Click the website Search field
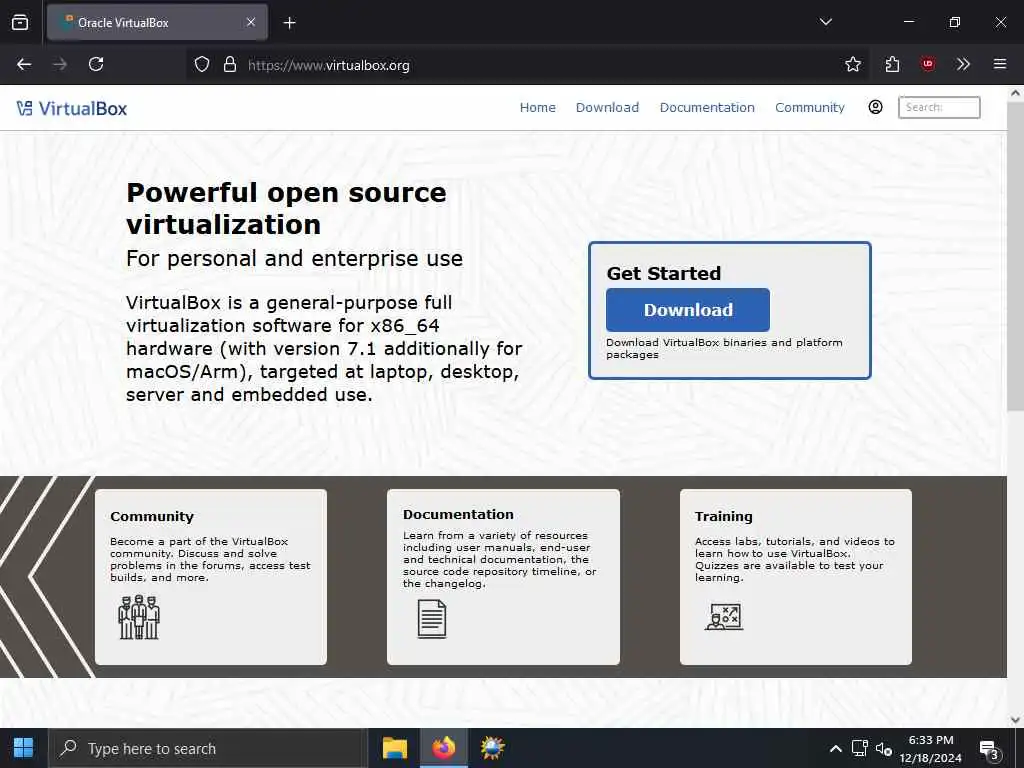Image resolution: width=1024 pixels, height=768 pixels. click(939, 107)
